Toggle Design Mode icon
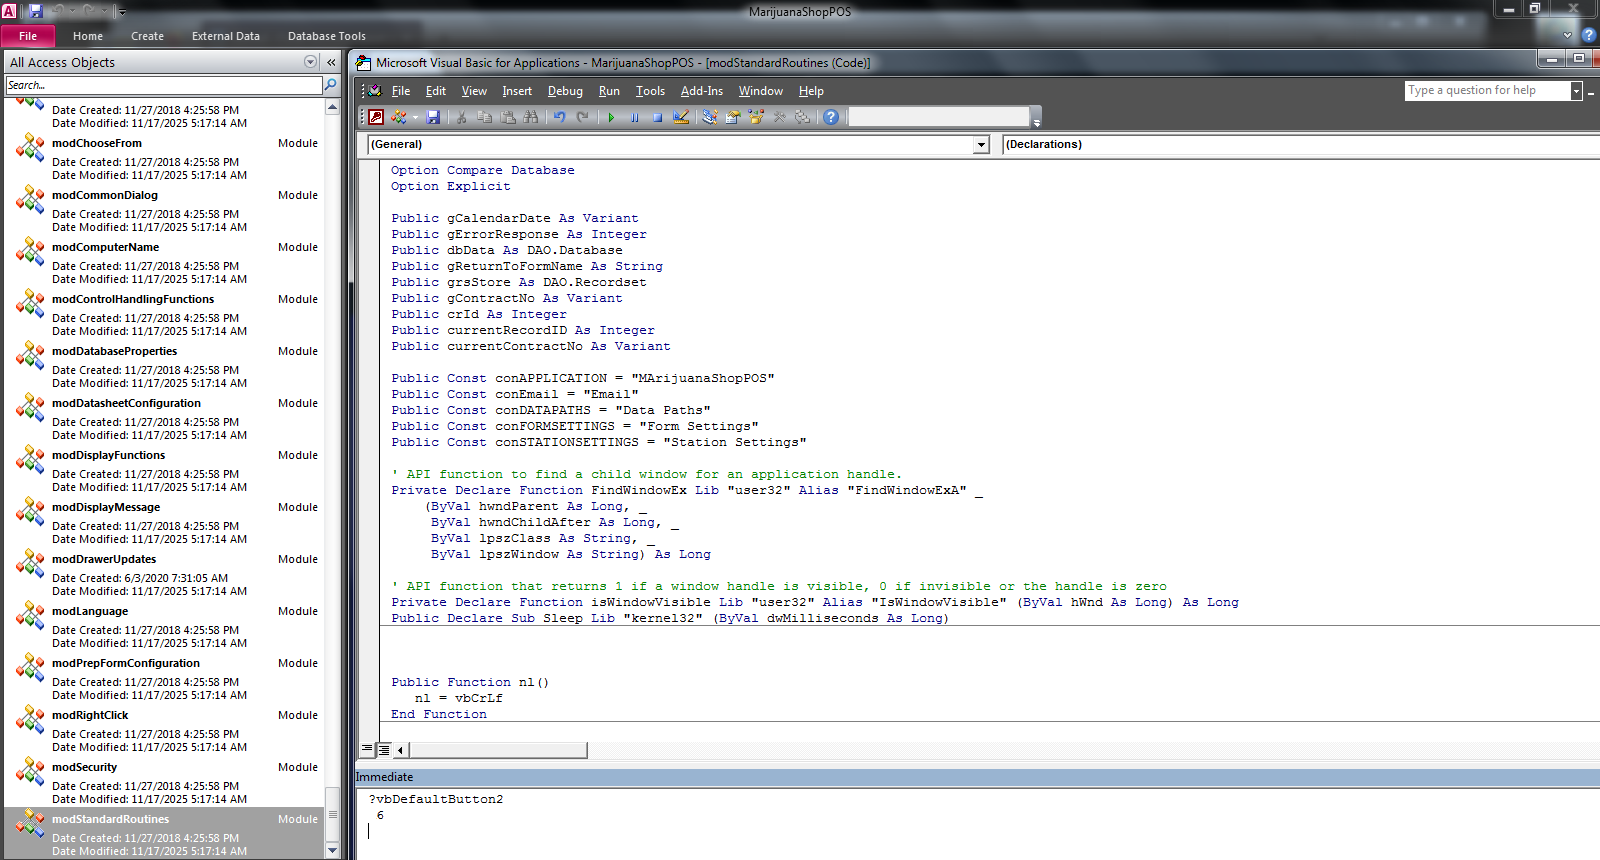 [x=681, y=117]
